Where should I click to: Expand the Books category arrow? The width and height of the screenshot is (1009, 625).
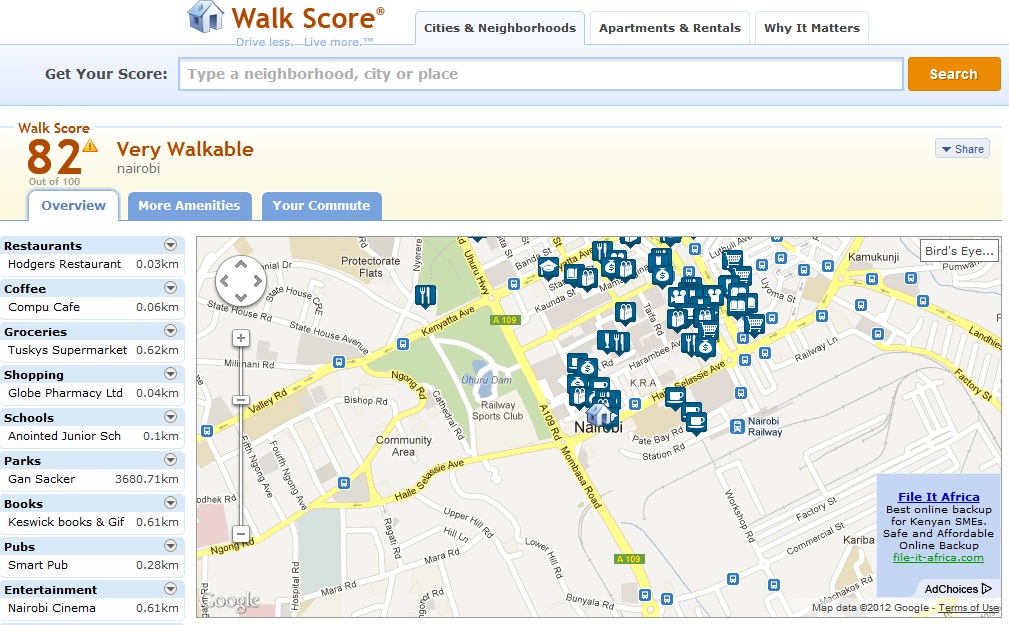[x=171, y=503]
